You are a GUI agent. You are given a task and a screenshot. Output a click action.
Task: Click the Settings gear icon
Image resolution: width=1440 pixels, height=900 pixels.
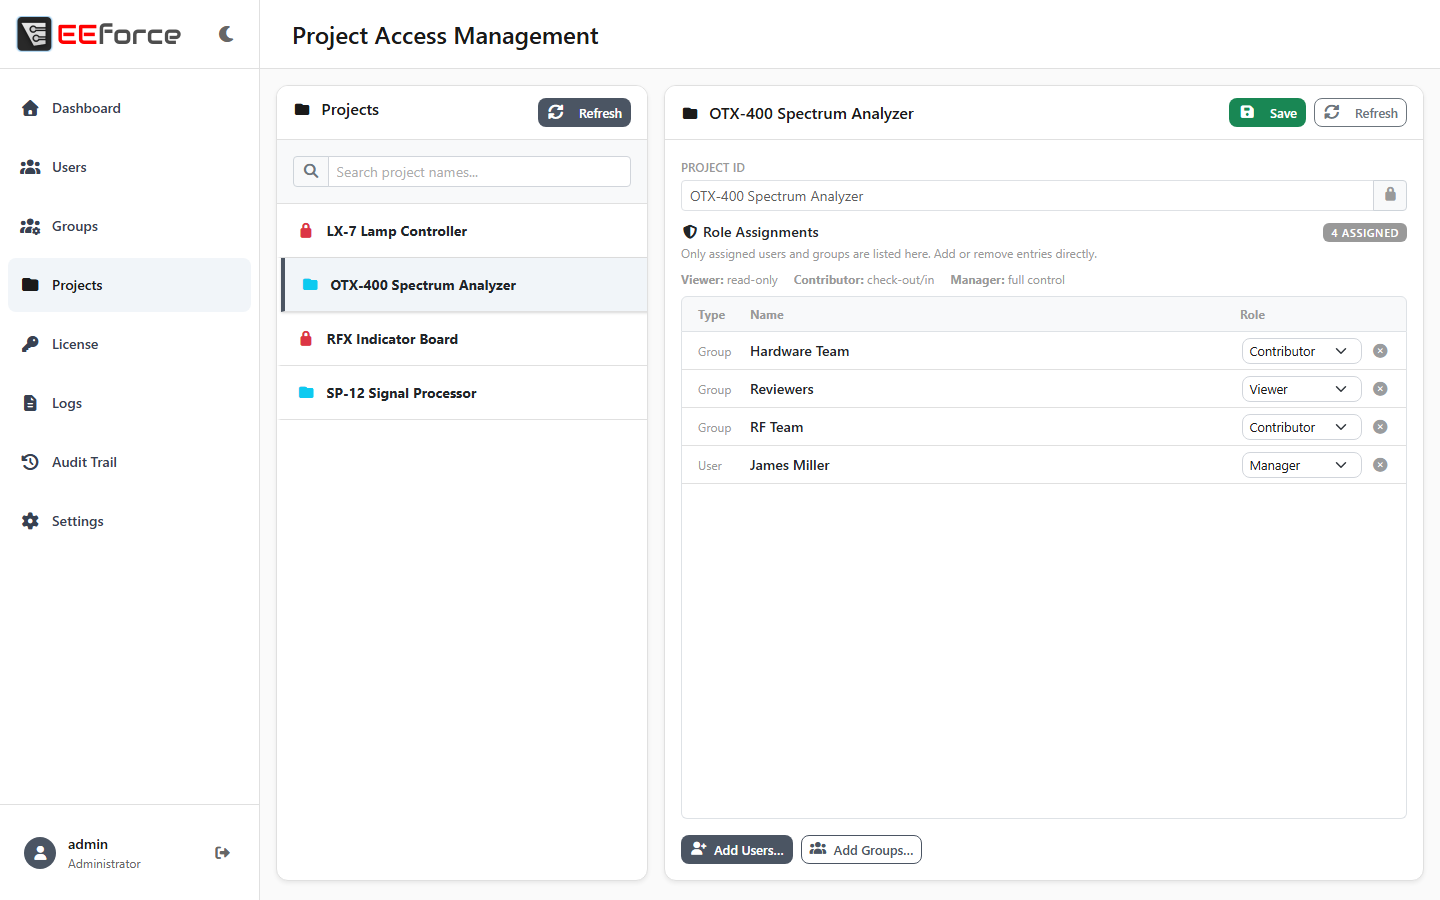pos(30,521)
